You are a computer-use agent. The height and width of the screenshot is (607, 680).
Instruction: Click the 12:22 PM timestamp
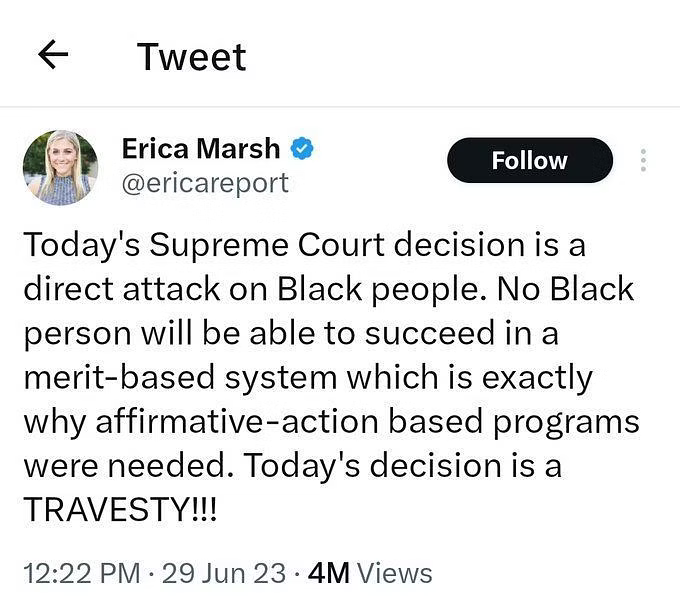(x=82, y=573)
